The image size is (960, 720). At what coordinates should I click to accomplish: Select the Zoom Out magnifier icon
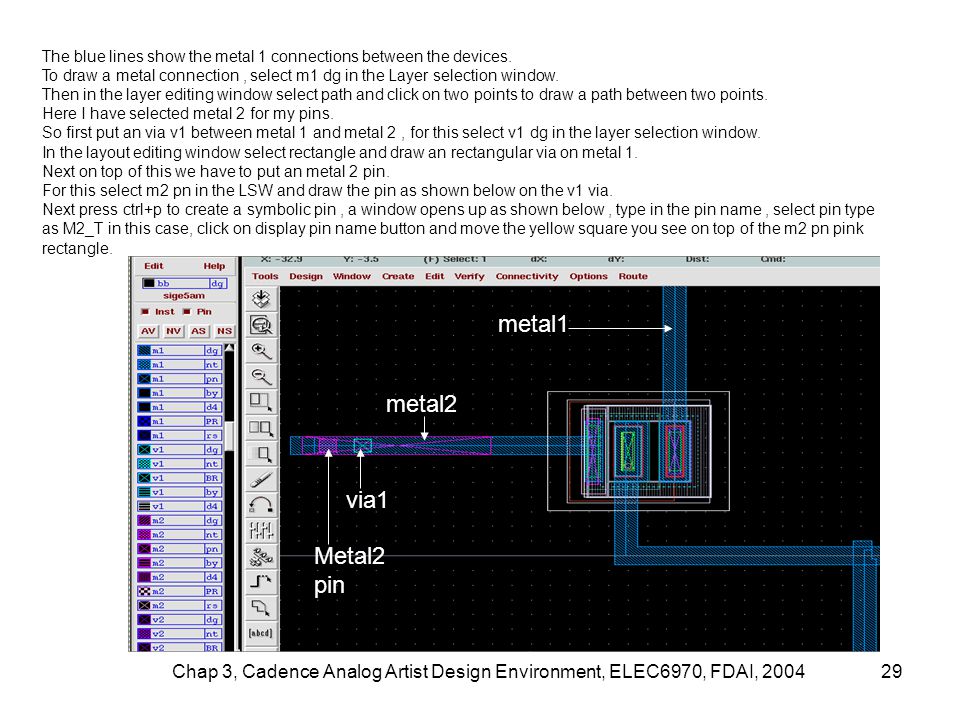(x=261, y=377)
